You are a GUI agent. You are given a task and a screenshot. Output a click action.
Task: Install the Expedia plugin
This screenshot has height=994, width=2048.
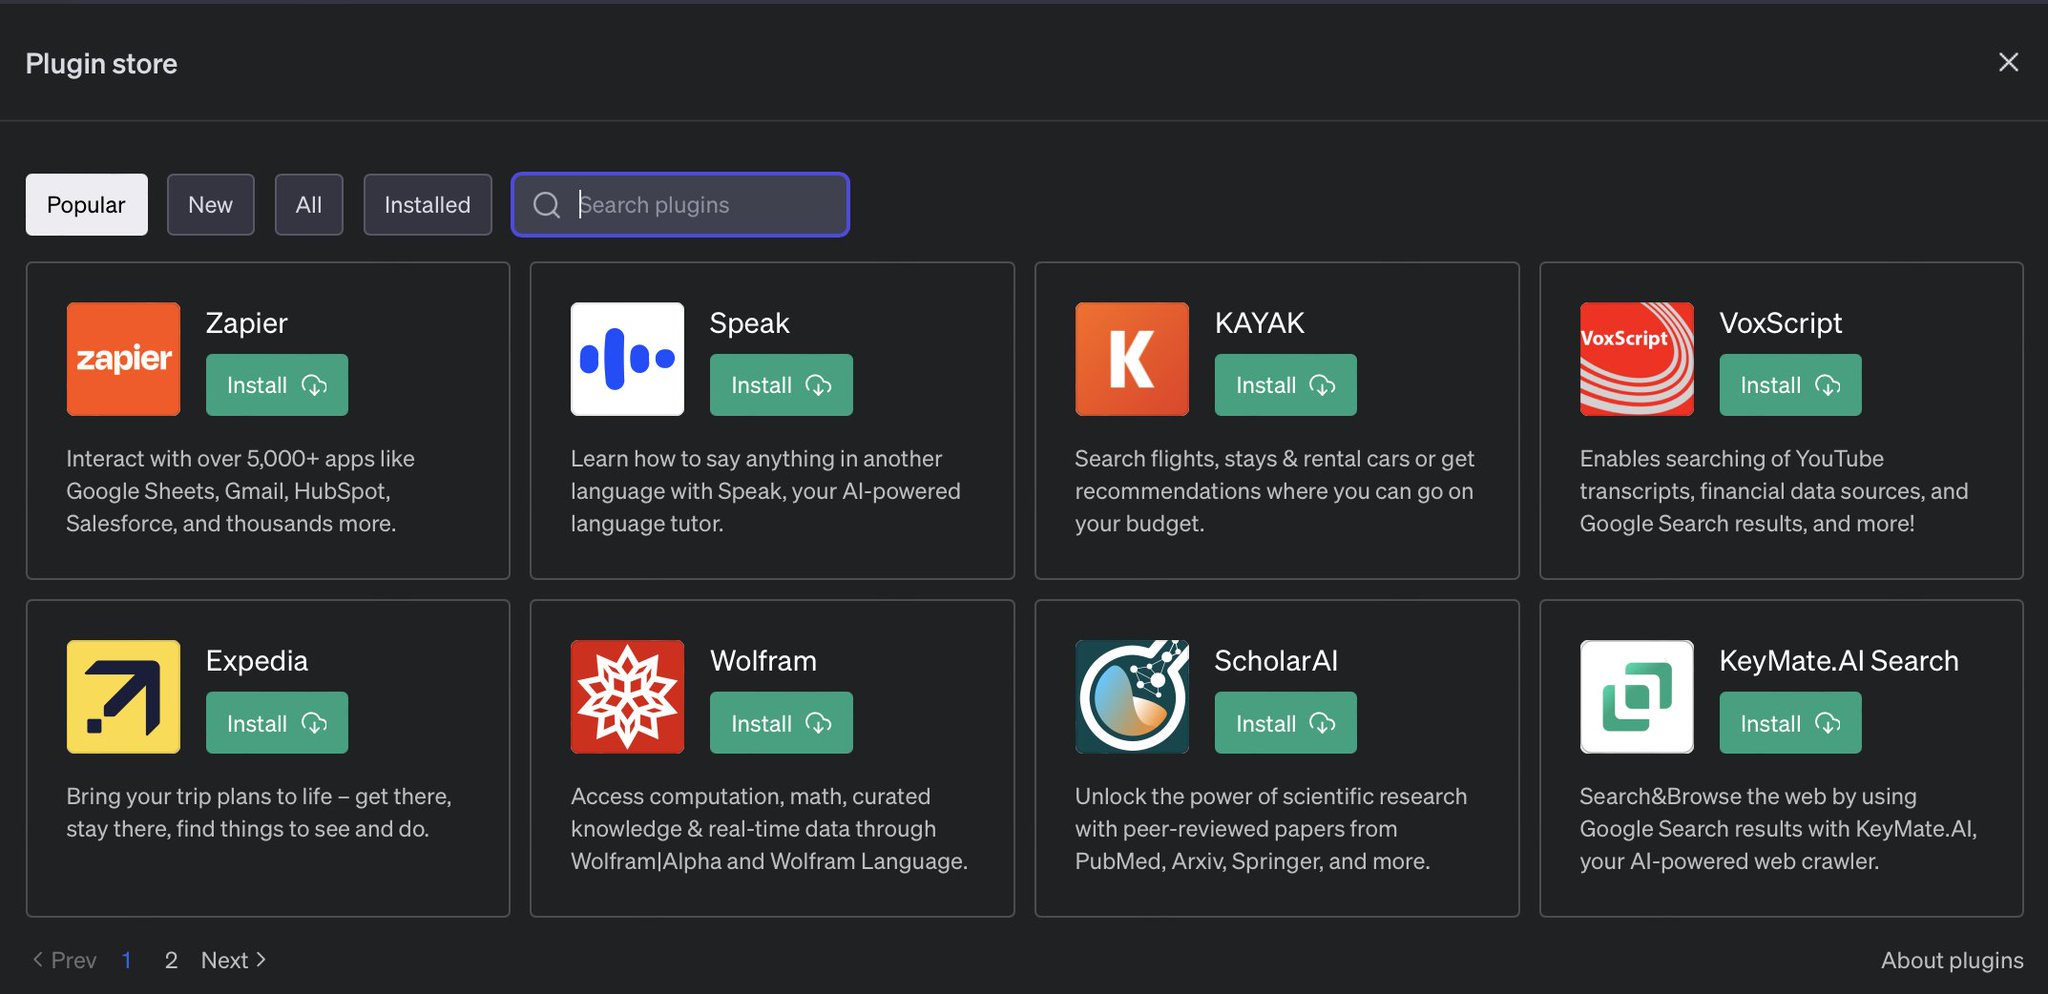click(x=277, y=723)
